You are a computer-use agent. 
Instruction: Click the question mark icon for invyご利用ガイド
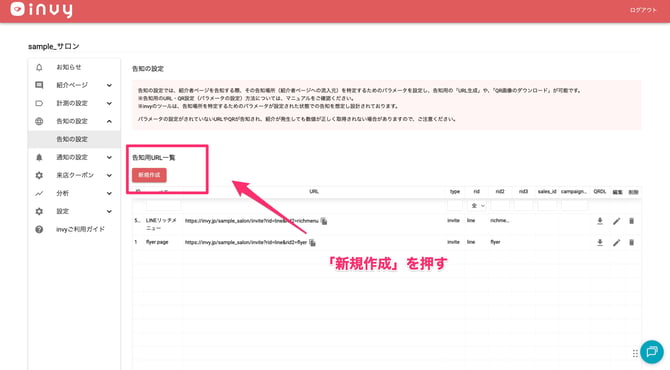point(39,229)
